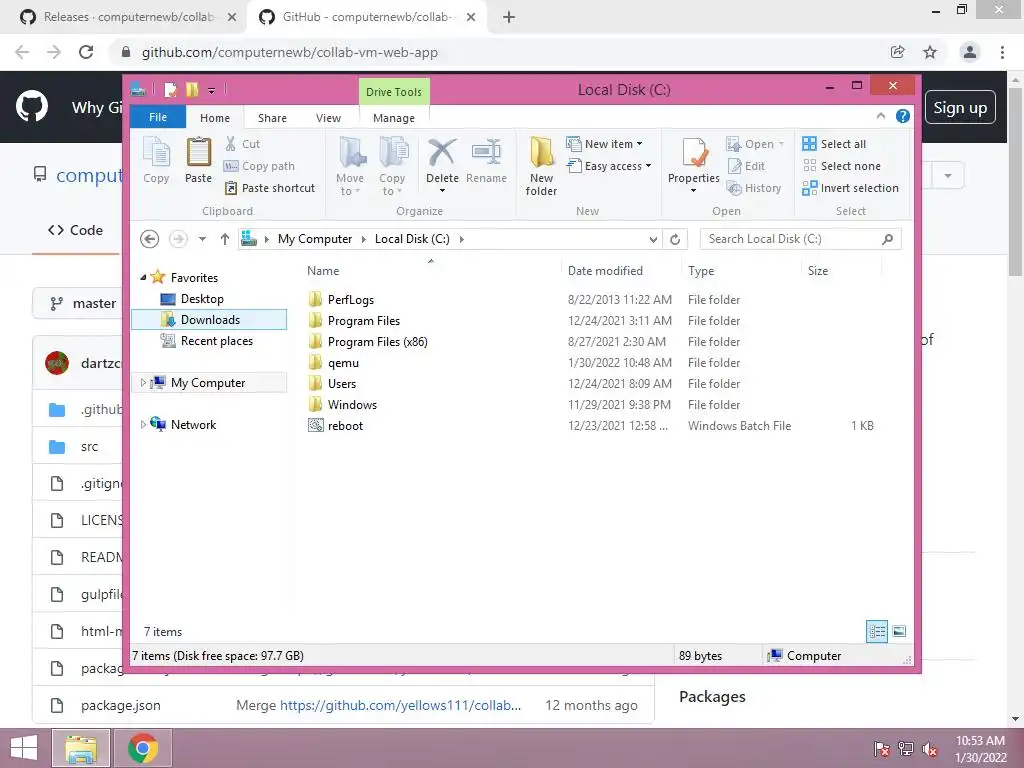Click Select none in the ribbon
Screen dimensions: 1024x768
click(842, 166)
